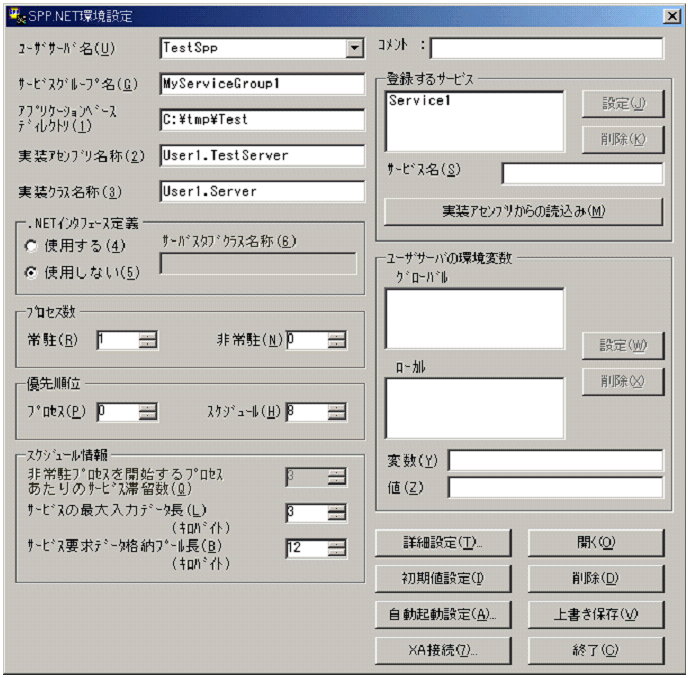This screenshot has height=678, width=688.
Task: Click the 設定(W) environment variable button
Action: (623, 346)
